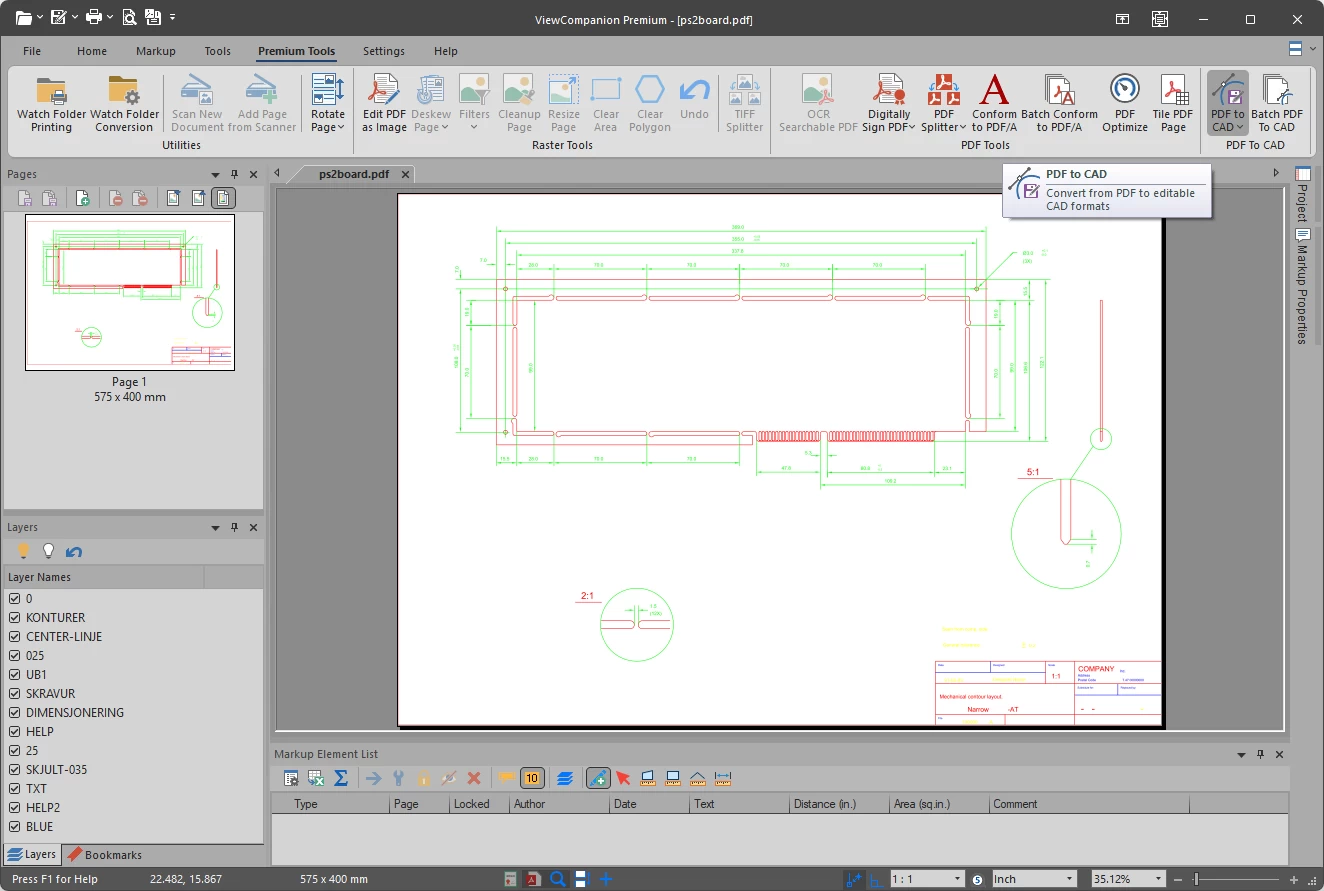Screen dimensions: 1324x891
Task: Click Tile PDF Page tool
Action: 1173,103
